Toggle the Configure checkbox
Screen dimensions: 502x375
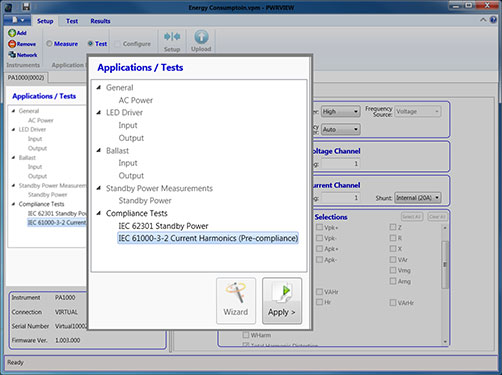click(117, 44)
